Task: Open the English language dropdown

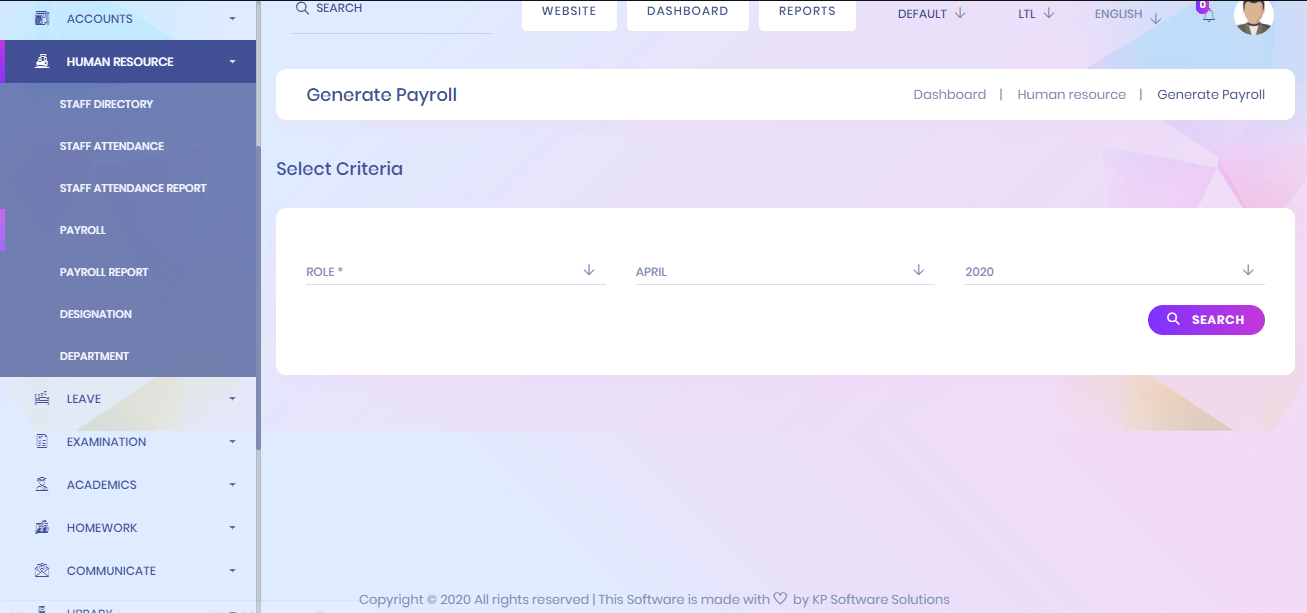Action: click(1128, 15)
